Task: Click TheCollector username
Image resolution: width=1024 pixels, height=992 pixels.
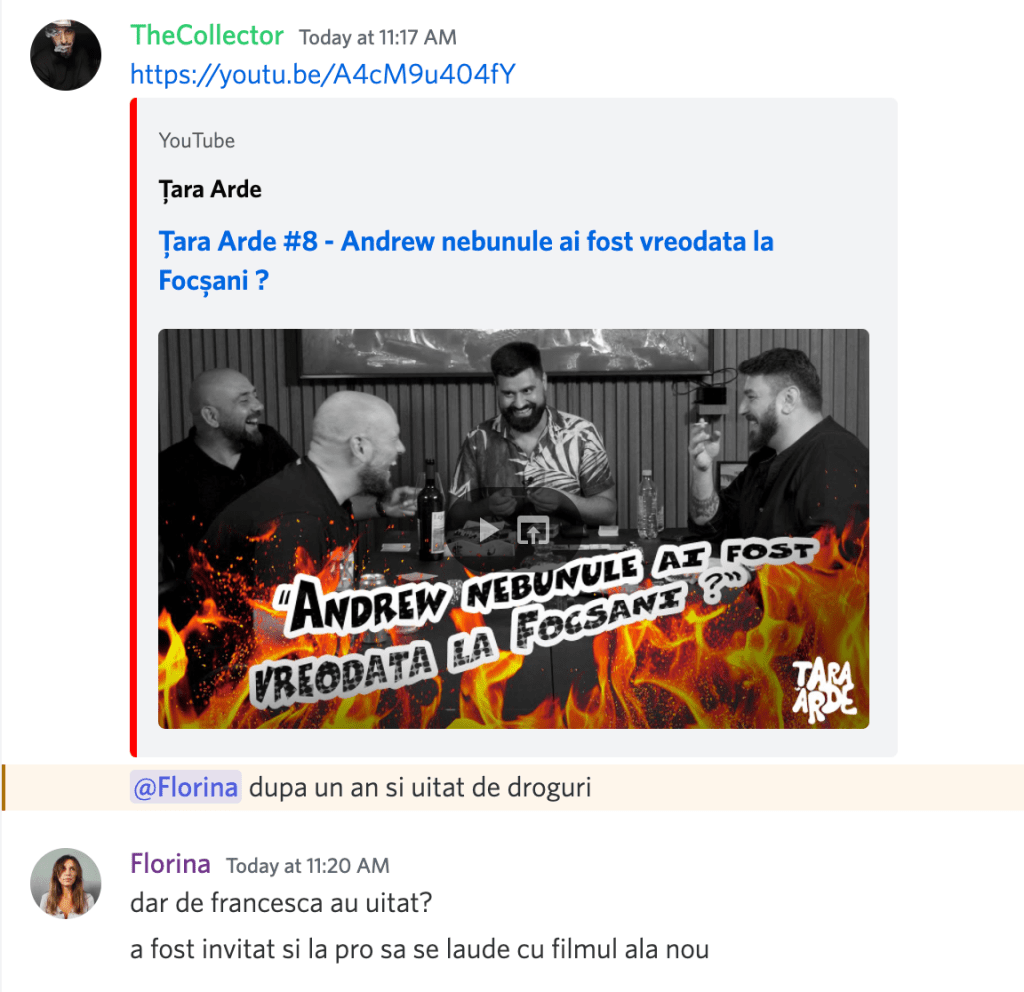Action: (x=206, y=36)
